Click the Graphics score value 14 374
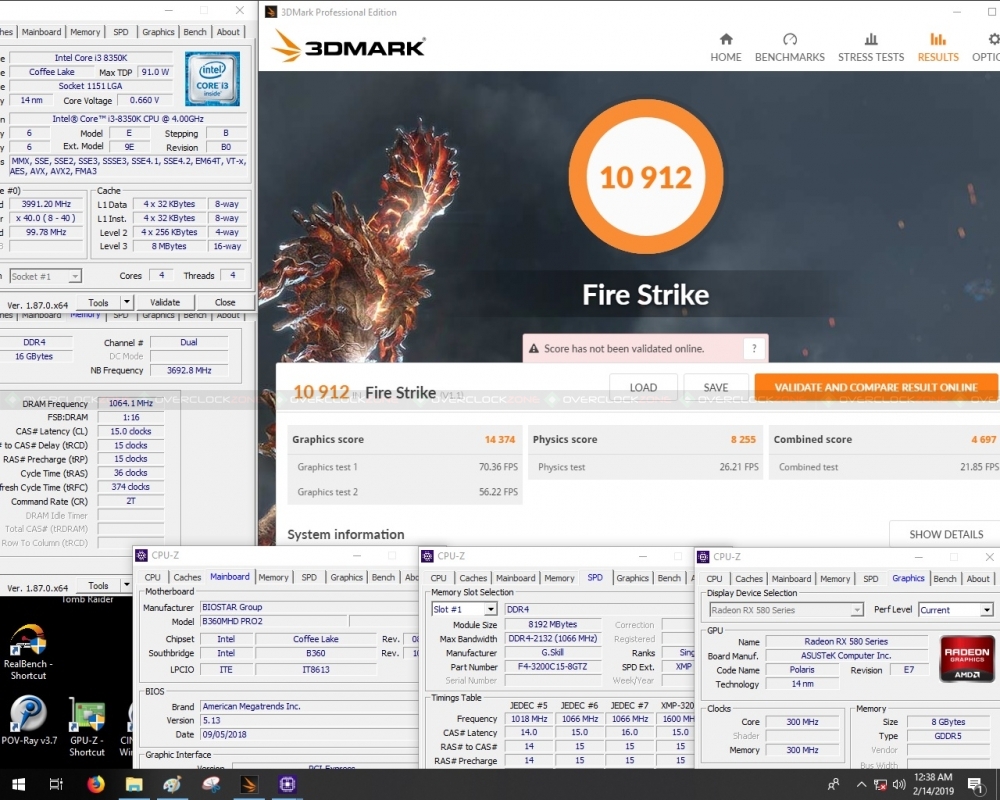 coord(499,440)
